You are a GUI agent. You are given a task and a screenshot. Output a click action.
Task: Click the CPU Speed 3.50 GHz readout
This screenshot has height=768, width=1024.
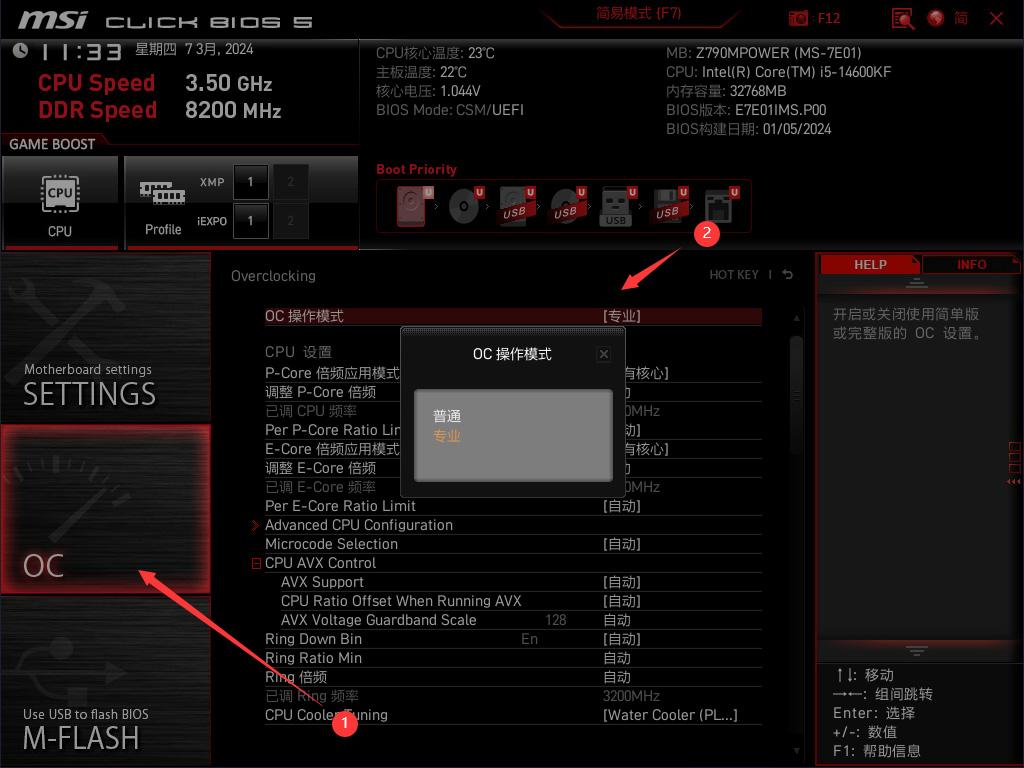pos(155,83)
